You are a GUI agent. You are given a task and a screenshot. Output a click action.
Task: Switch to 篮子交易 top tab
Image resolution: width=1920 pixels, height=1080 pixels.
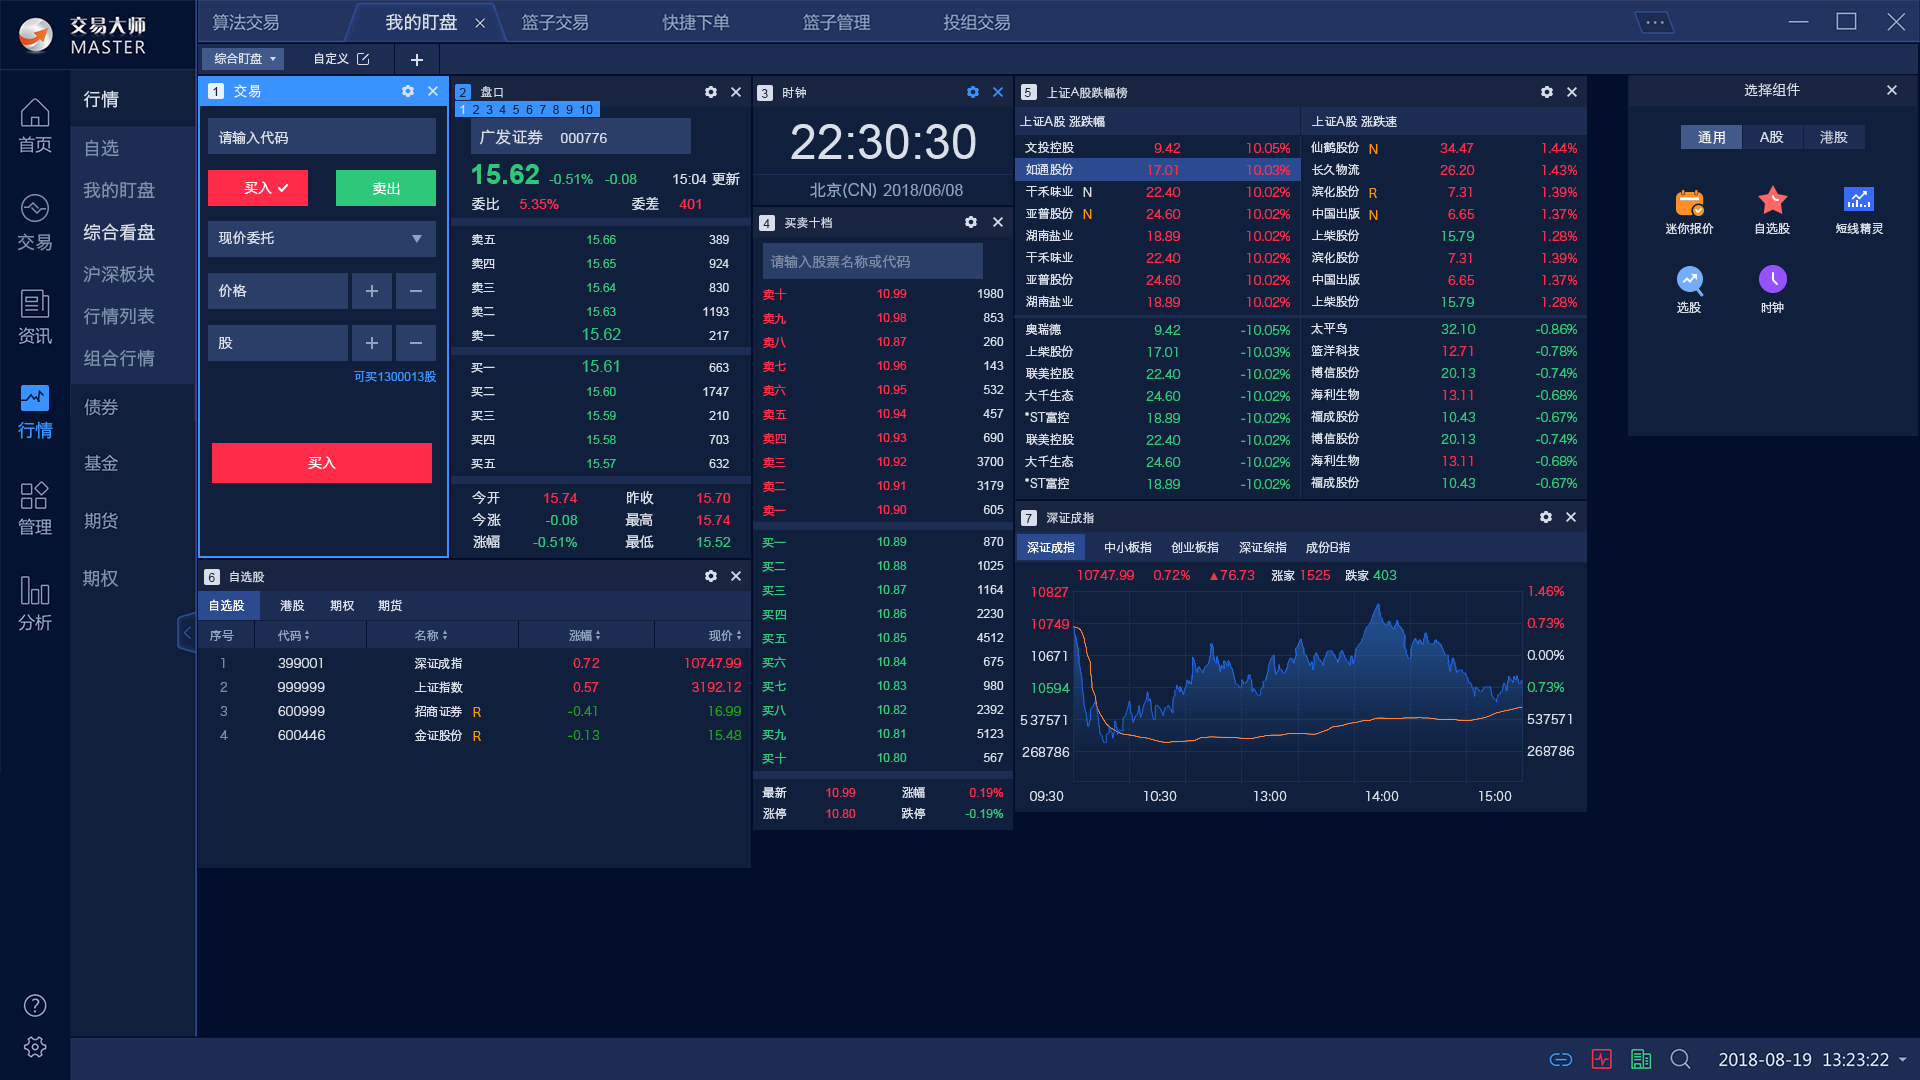click(555, 22)
